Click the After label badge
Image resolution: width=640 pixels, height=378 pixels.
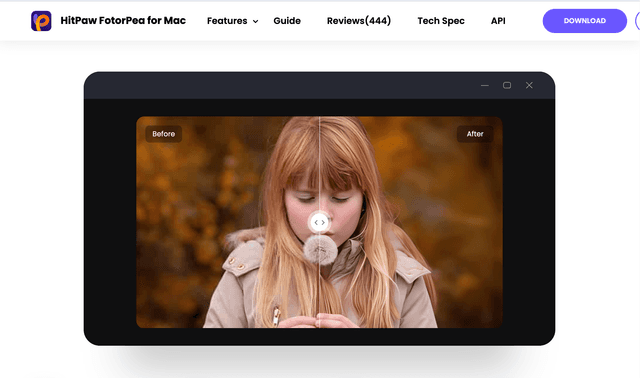475,134
